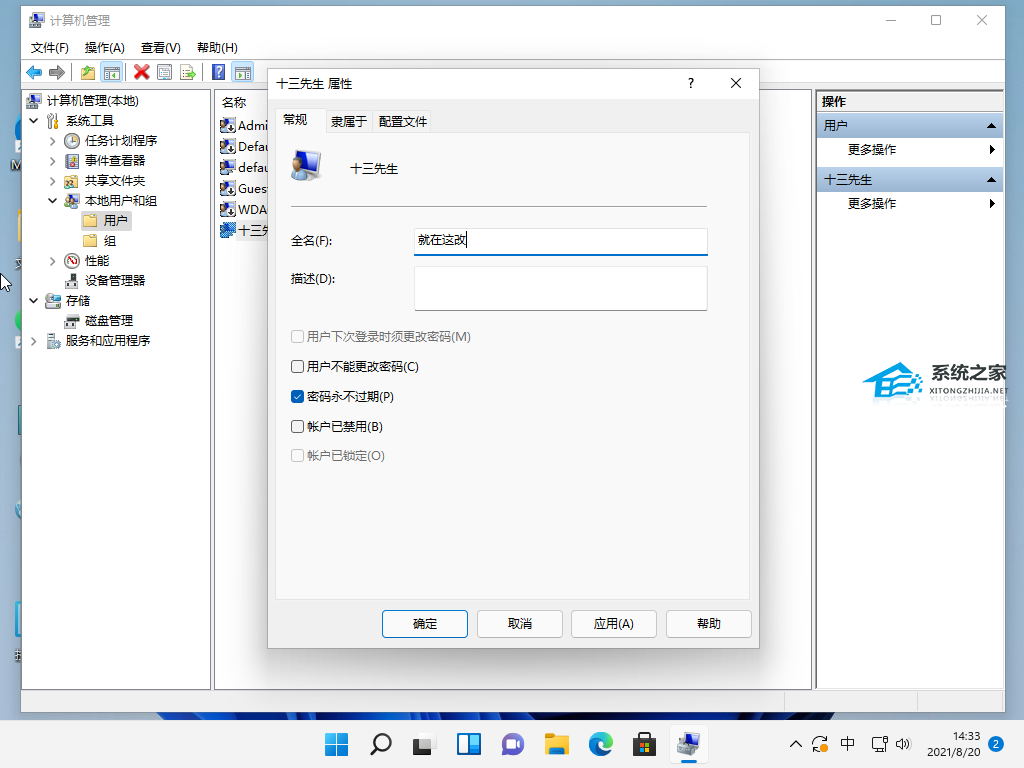Click inside the 描述(D) input field
This screenshot has width=1024, height=768.
coord(560,288)
